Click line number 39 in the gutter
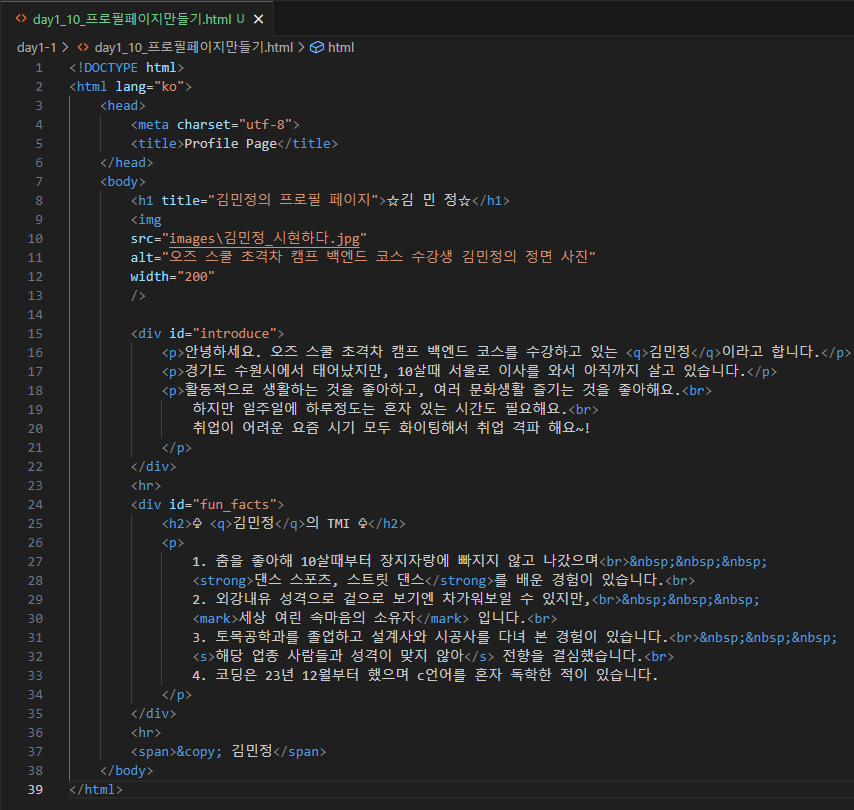The height and width of the screenshot is (810, 854). pyautogui.click(x=35, y=789)
